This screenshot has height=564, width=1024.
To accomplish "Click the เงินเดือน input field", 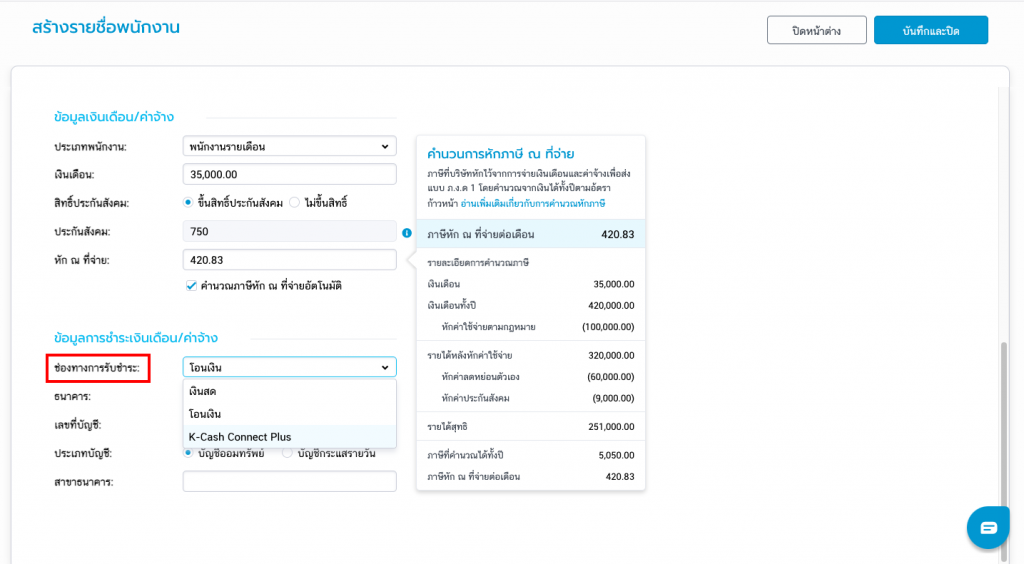I will pos(289,175).
